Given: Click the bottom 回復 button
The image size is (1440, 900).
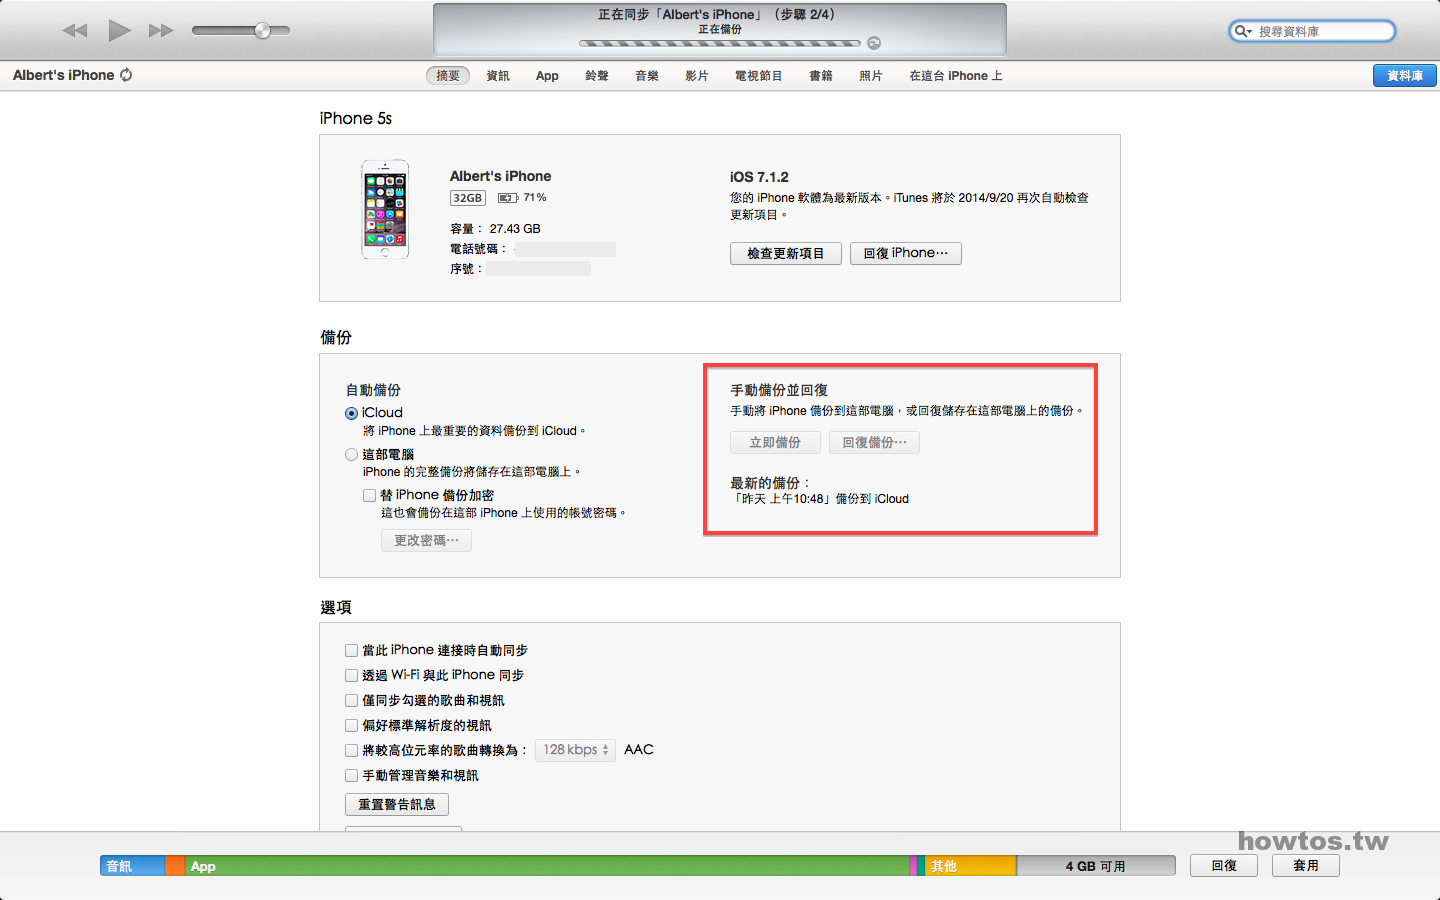Looking at the screenshot, I should (1224, 866).
